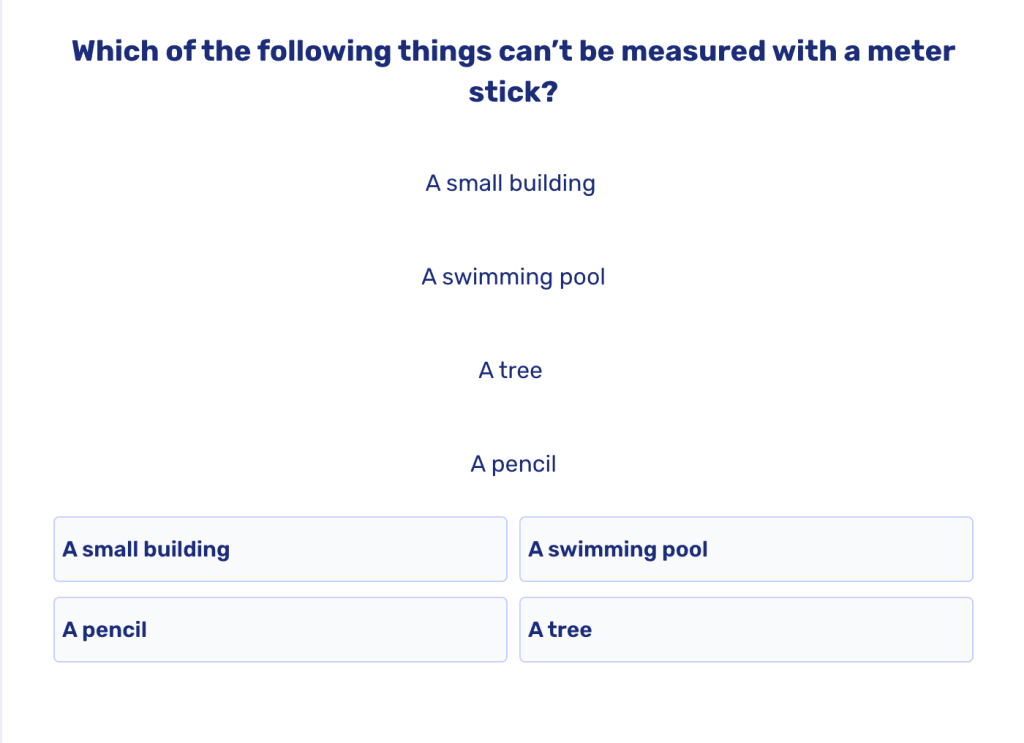
Task: Select the "A swimming pool" option text
Action: [x=513, y=277]
